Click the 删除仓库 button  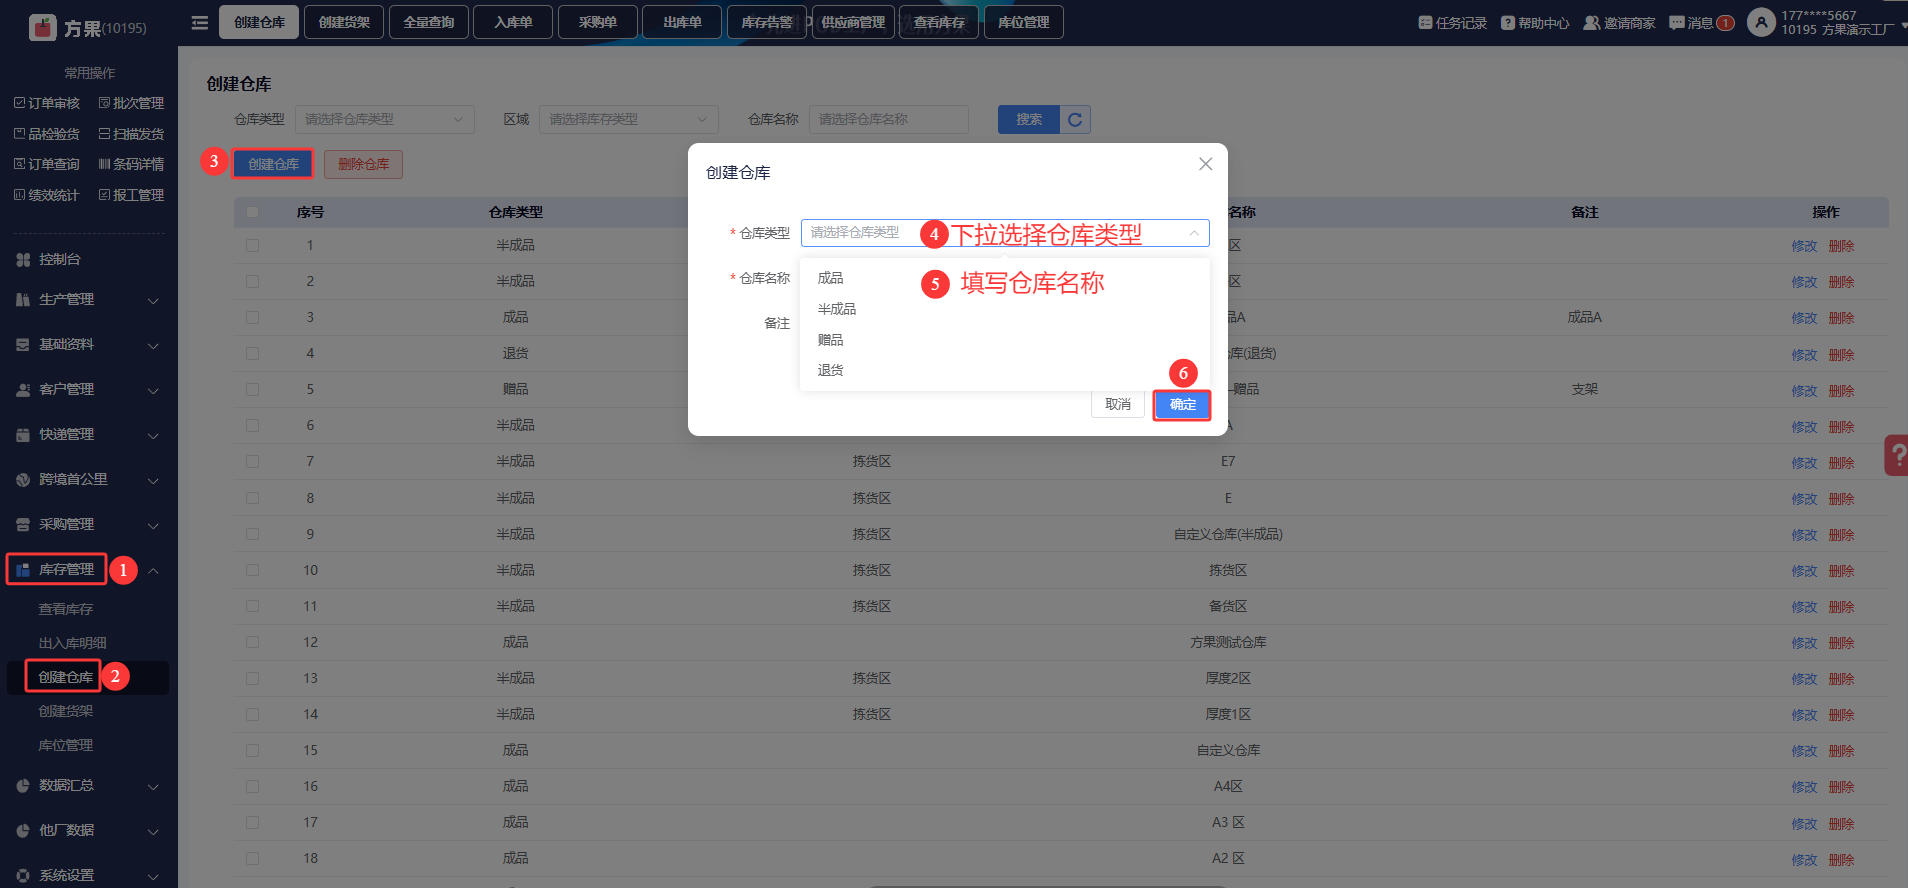[x=363, y=164]
